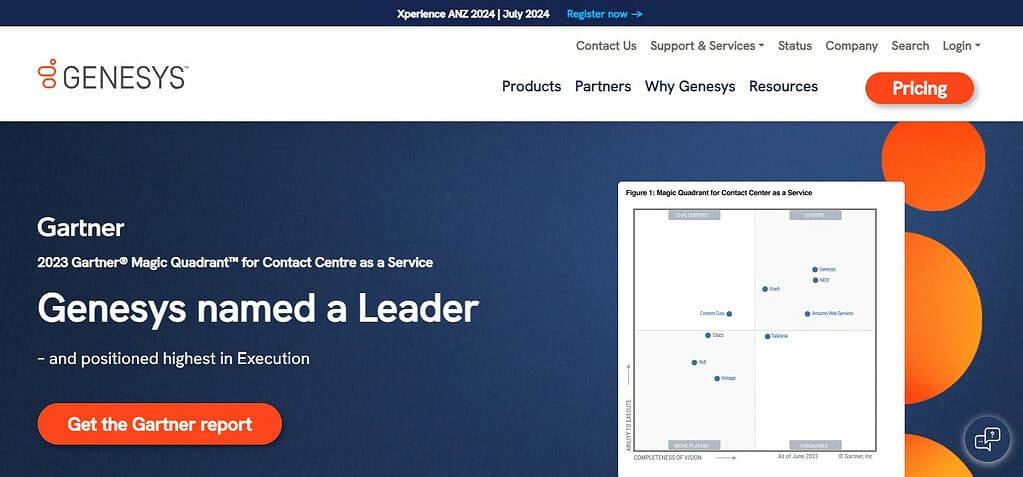1023x477 pixels.
Task: Click the Amazon Web Services dot in chart
Action: [807, 313]
